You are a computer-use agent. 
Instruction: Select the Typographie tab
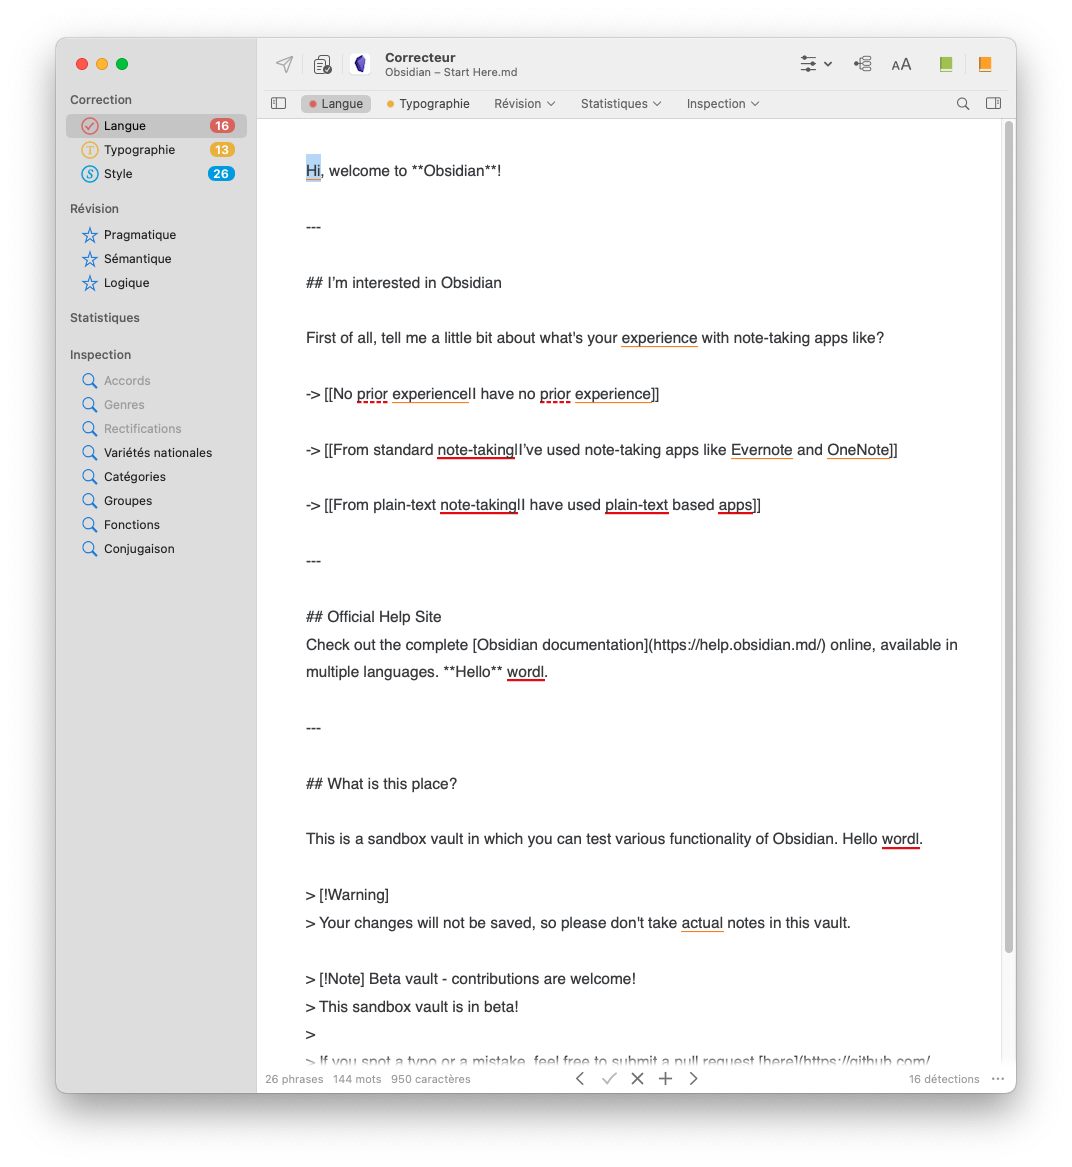[x=428, y=103]
